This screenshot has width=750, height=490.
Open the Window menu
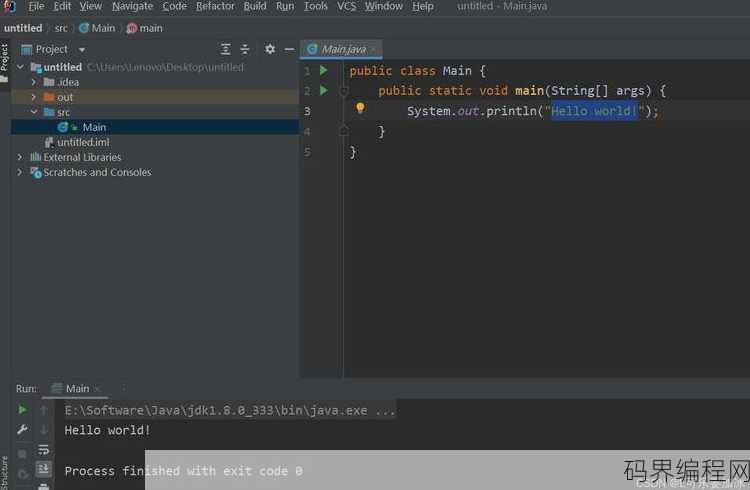(x=384, y=6)
